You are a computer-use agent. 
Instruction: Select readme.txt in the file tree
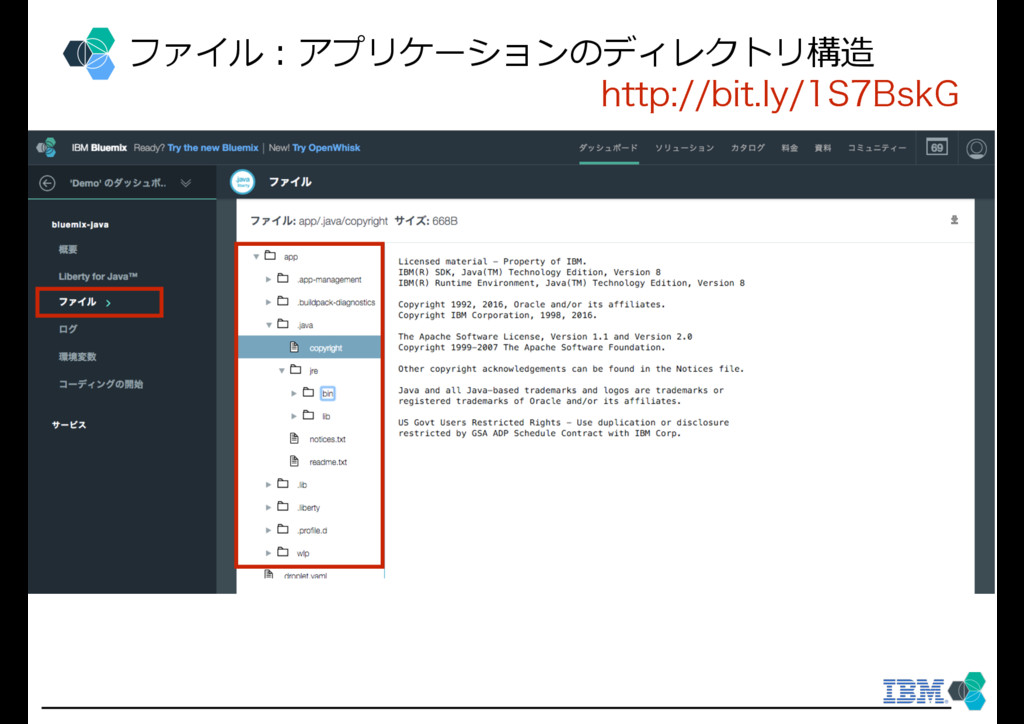328,462
